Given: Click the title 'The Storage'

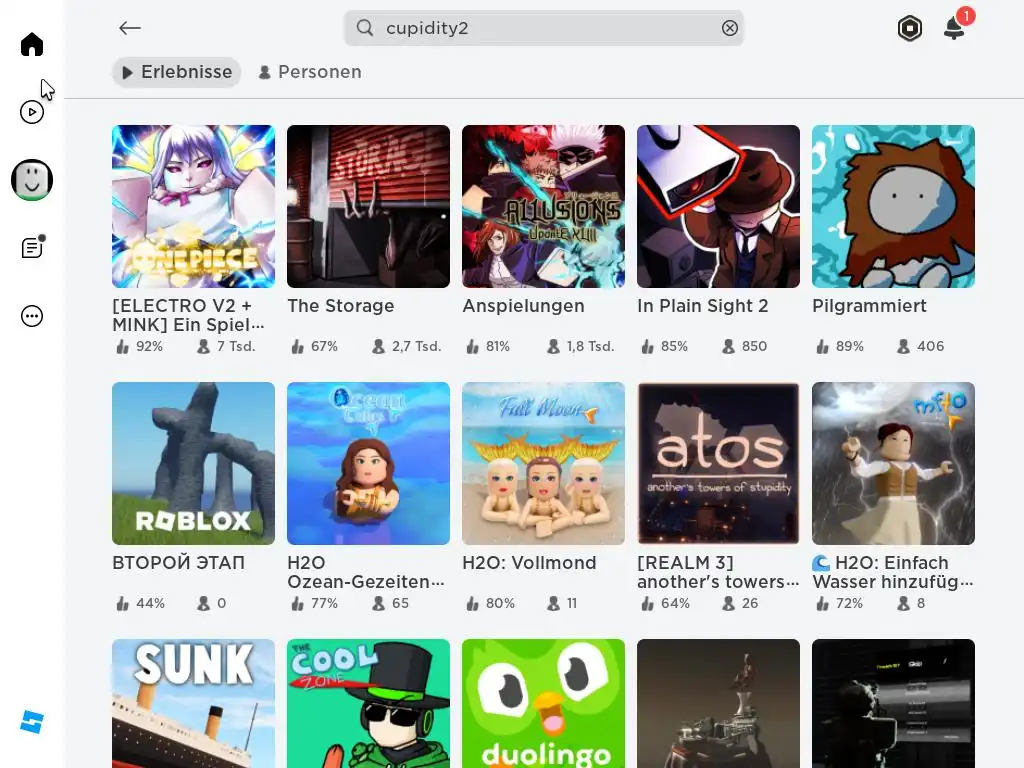Looking at the screenshot, I should (x=341, y=306).
